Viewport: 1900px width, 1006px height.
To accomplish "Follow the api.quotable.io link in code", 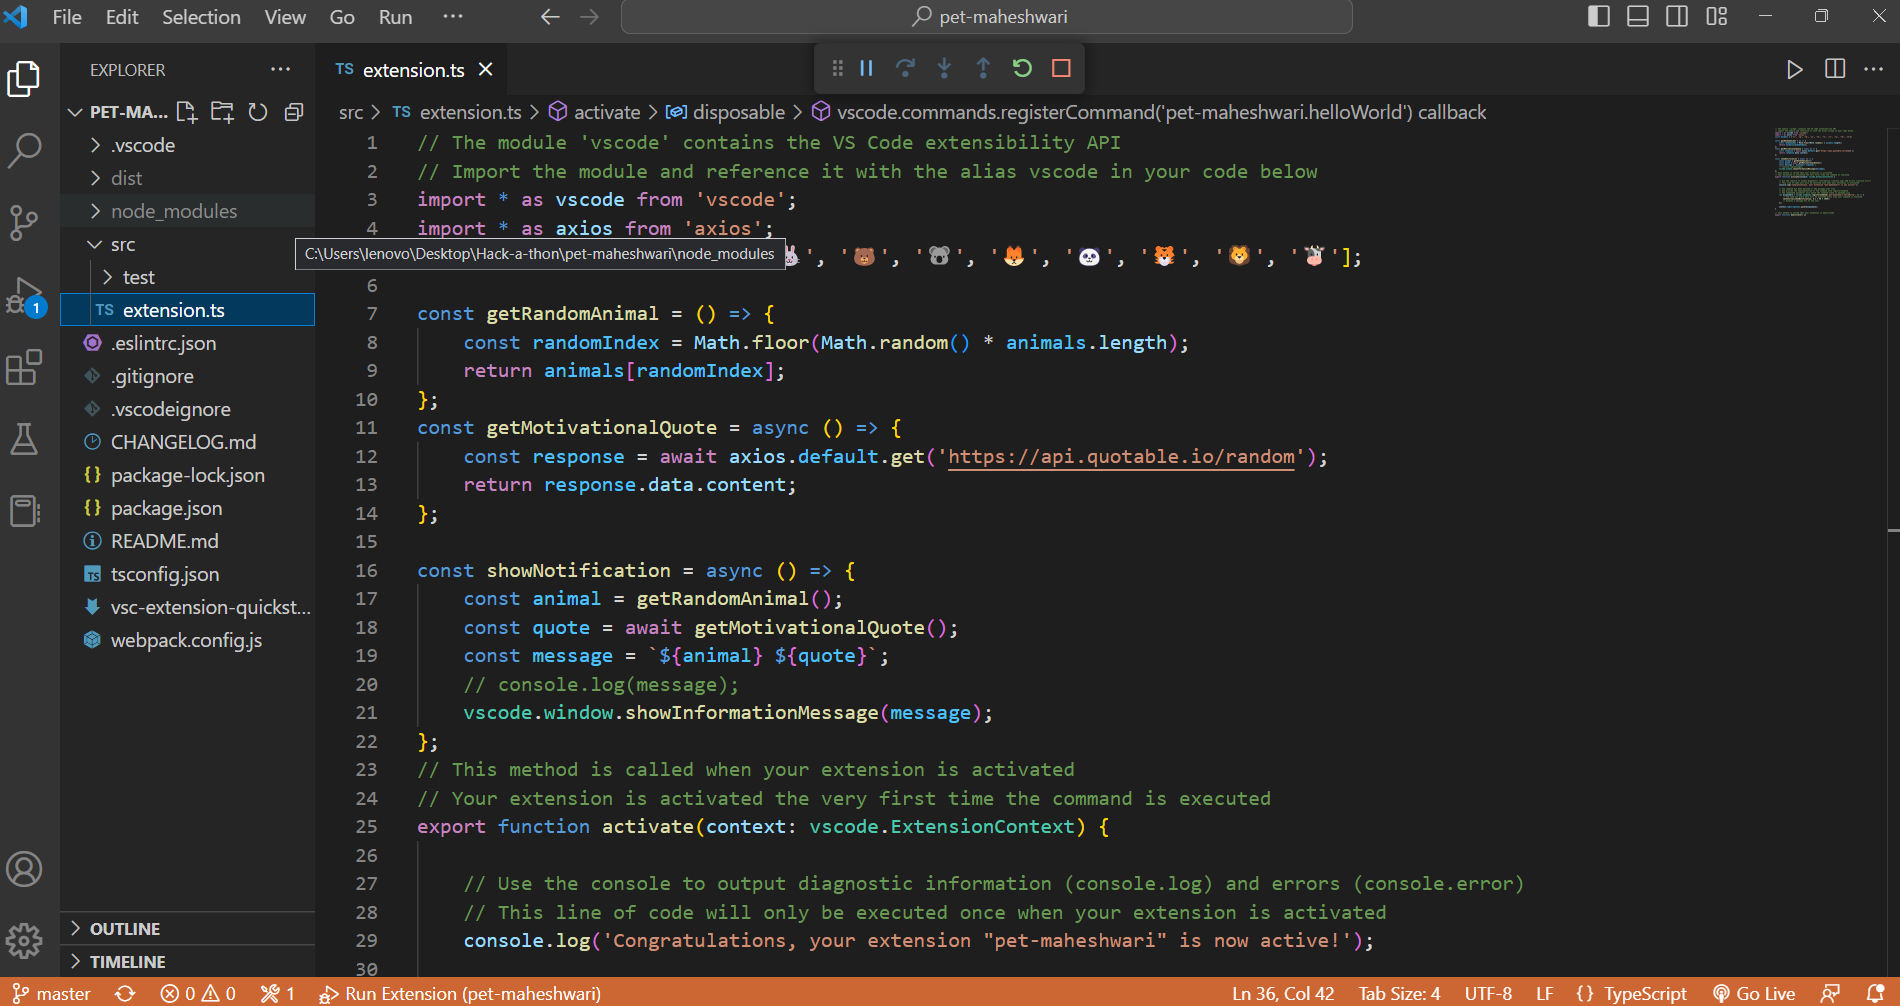I will click(1120, 456).
